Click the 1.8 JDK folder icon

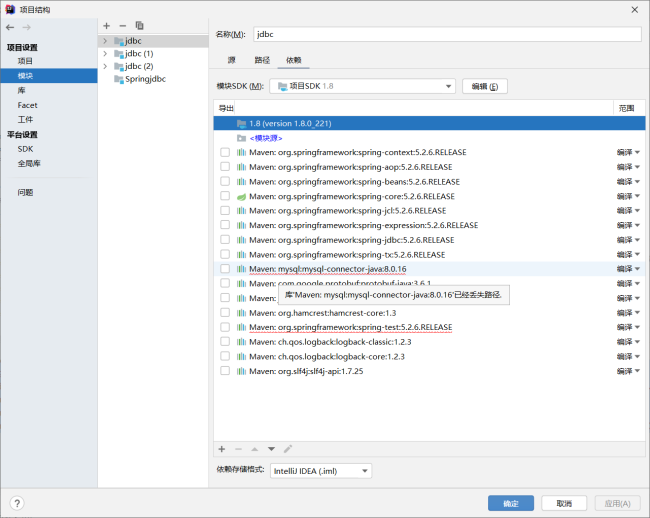pos(241,123)
